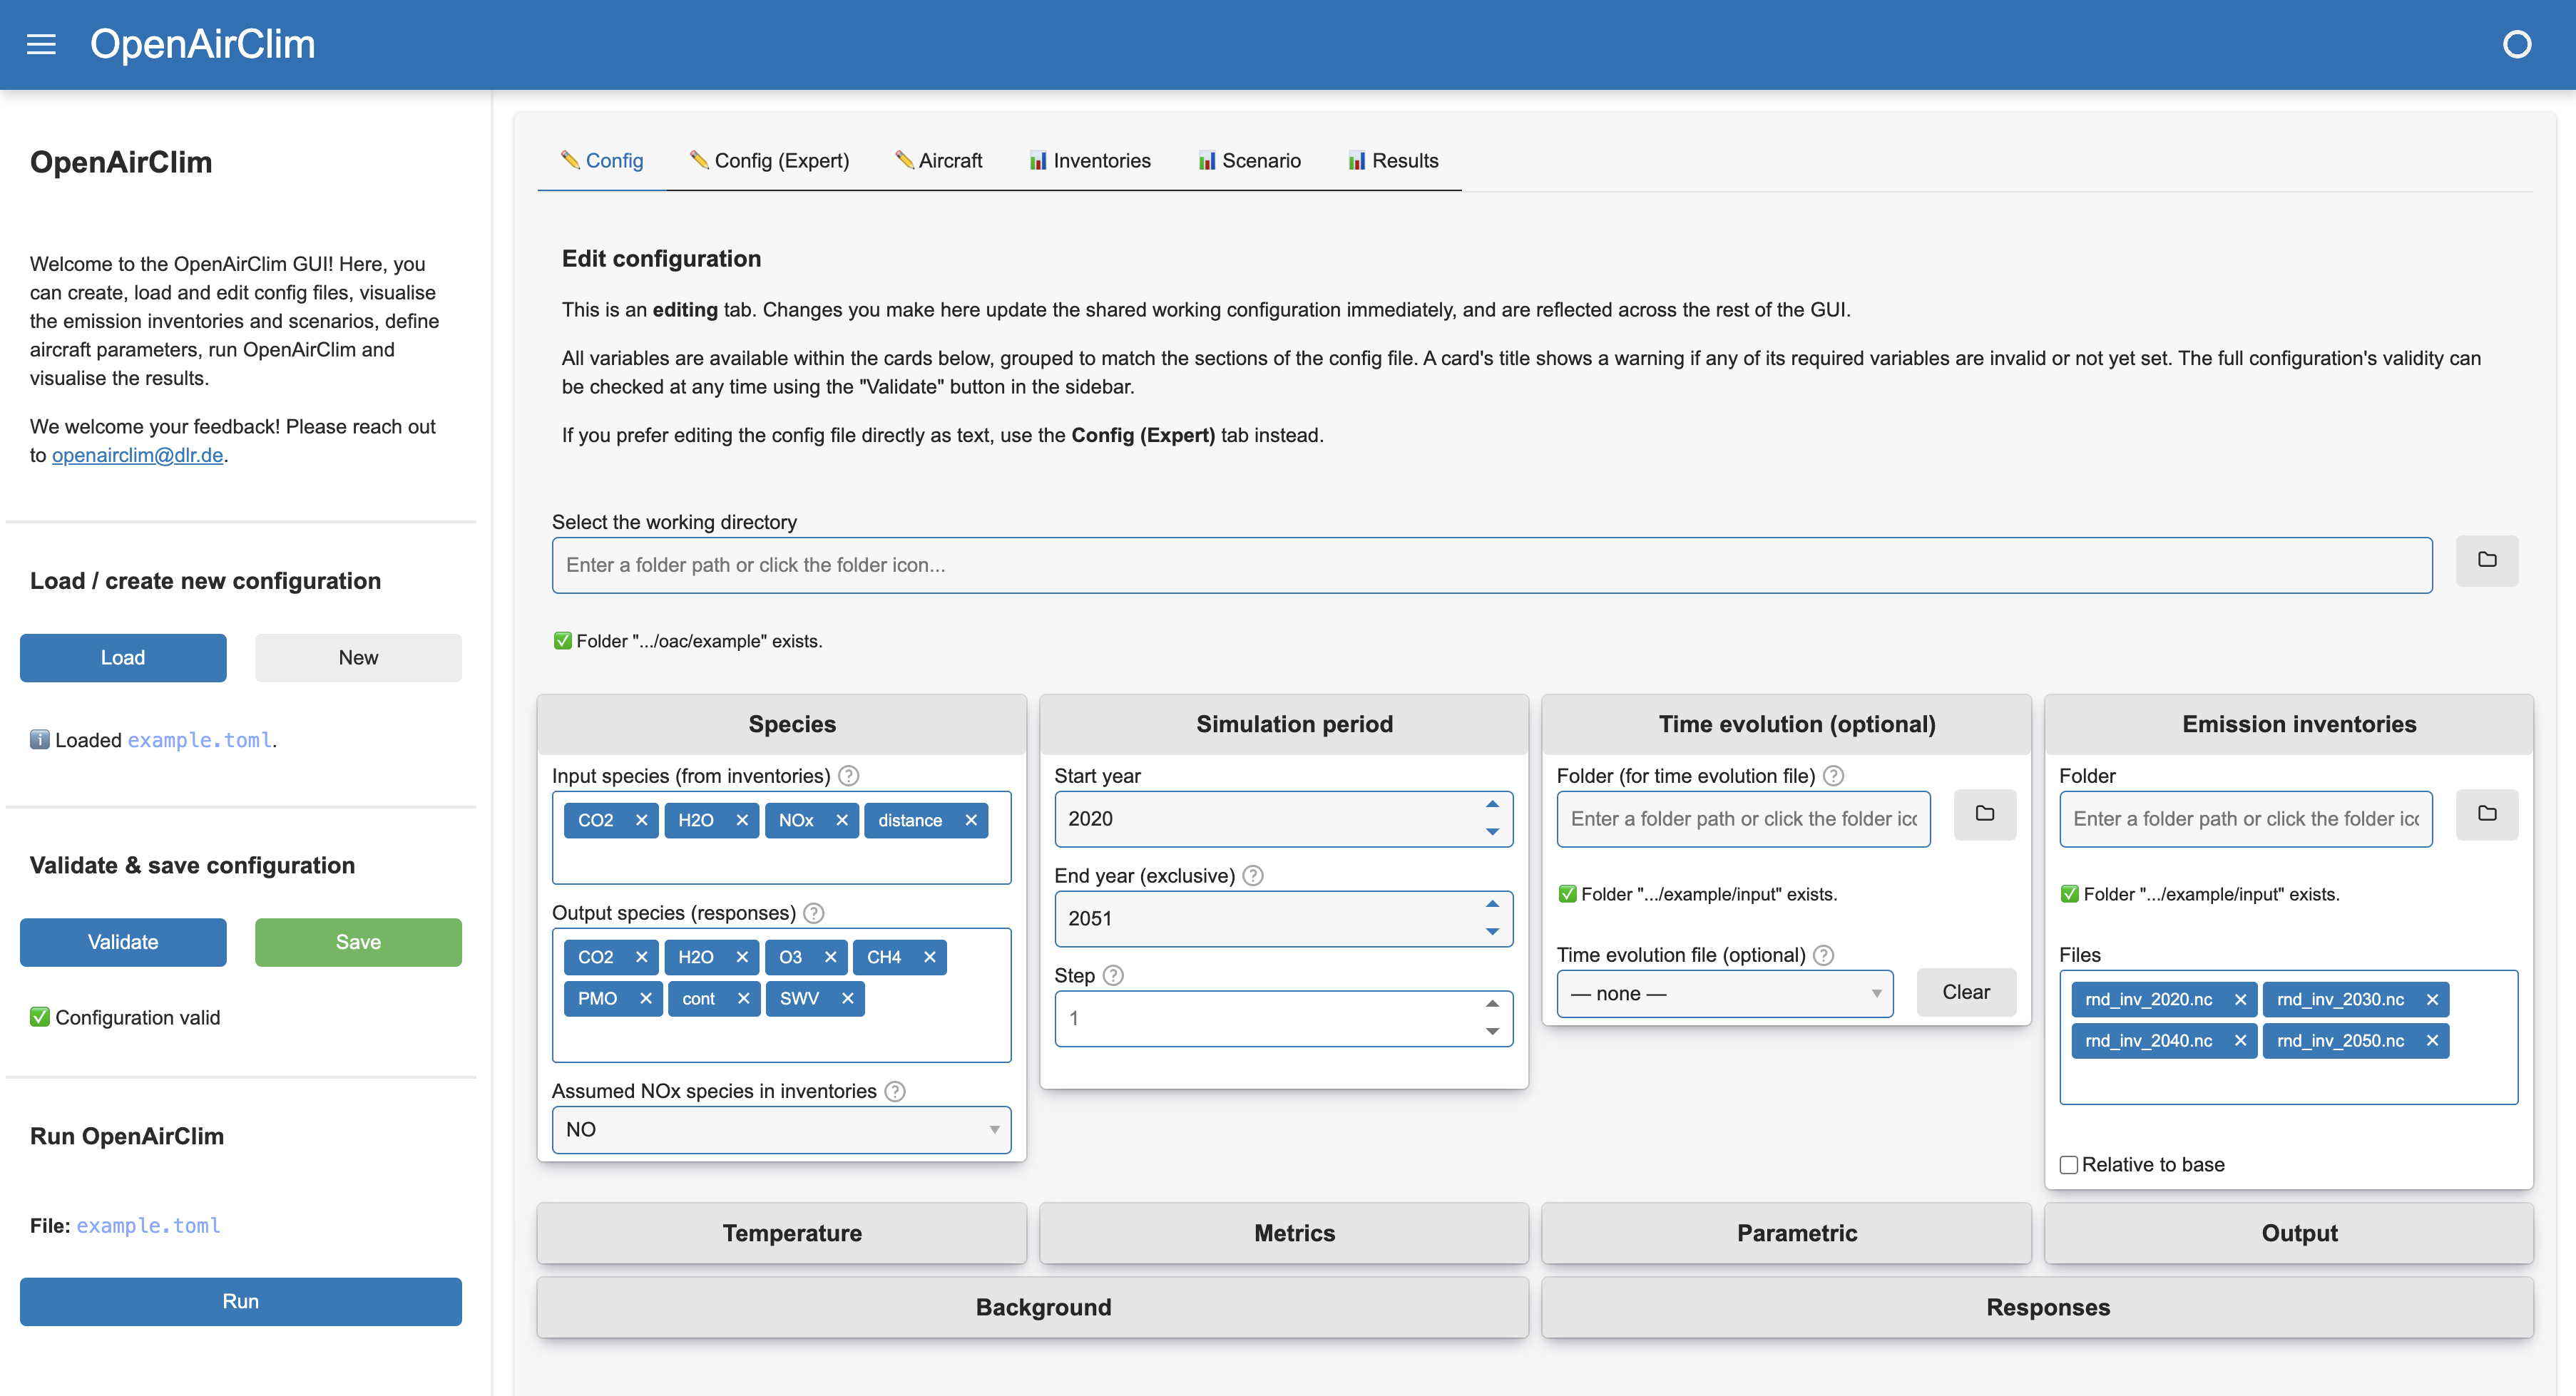Remove the PMO chip from output species
2576x1396 pixels.
[x=645, y=998]
